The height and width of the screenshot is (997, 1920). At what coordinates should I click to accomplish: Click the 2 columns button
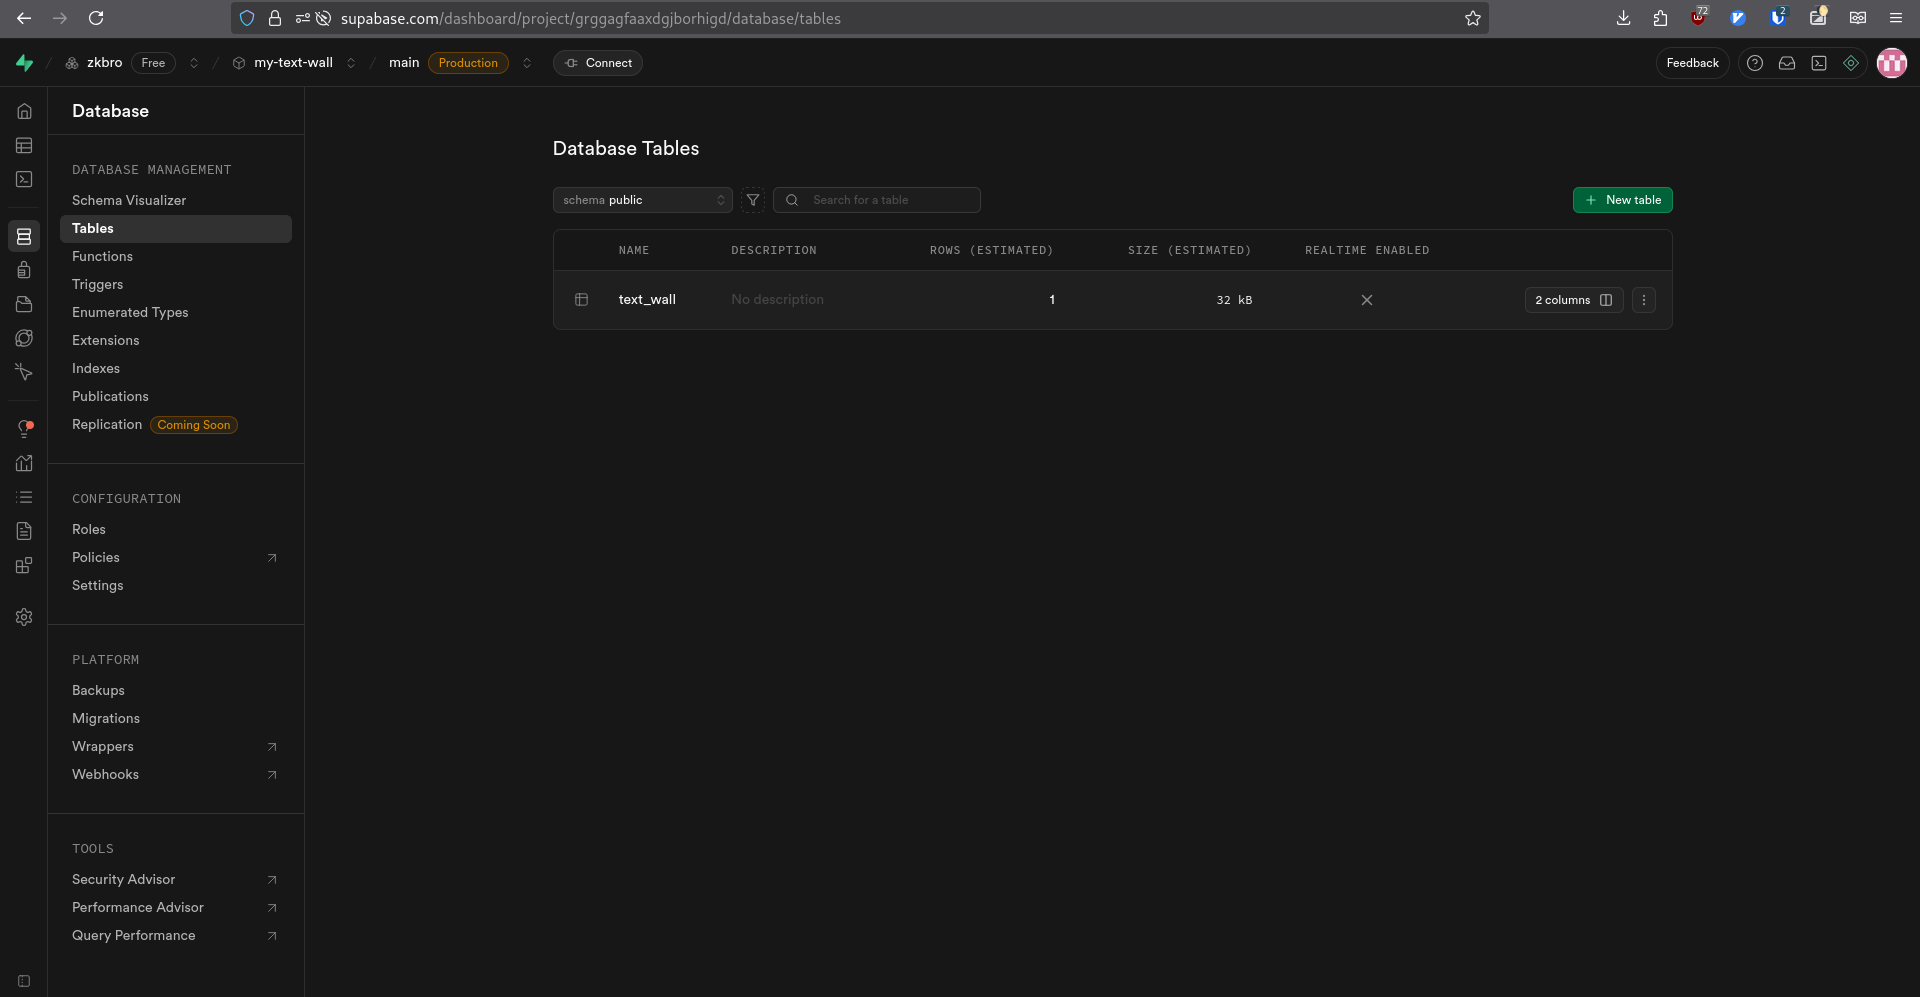coord(1573,300)
